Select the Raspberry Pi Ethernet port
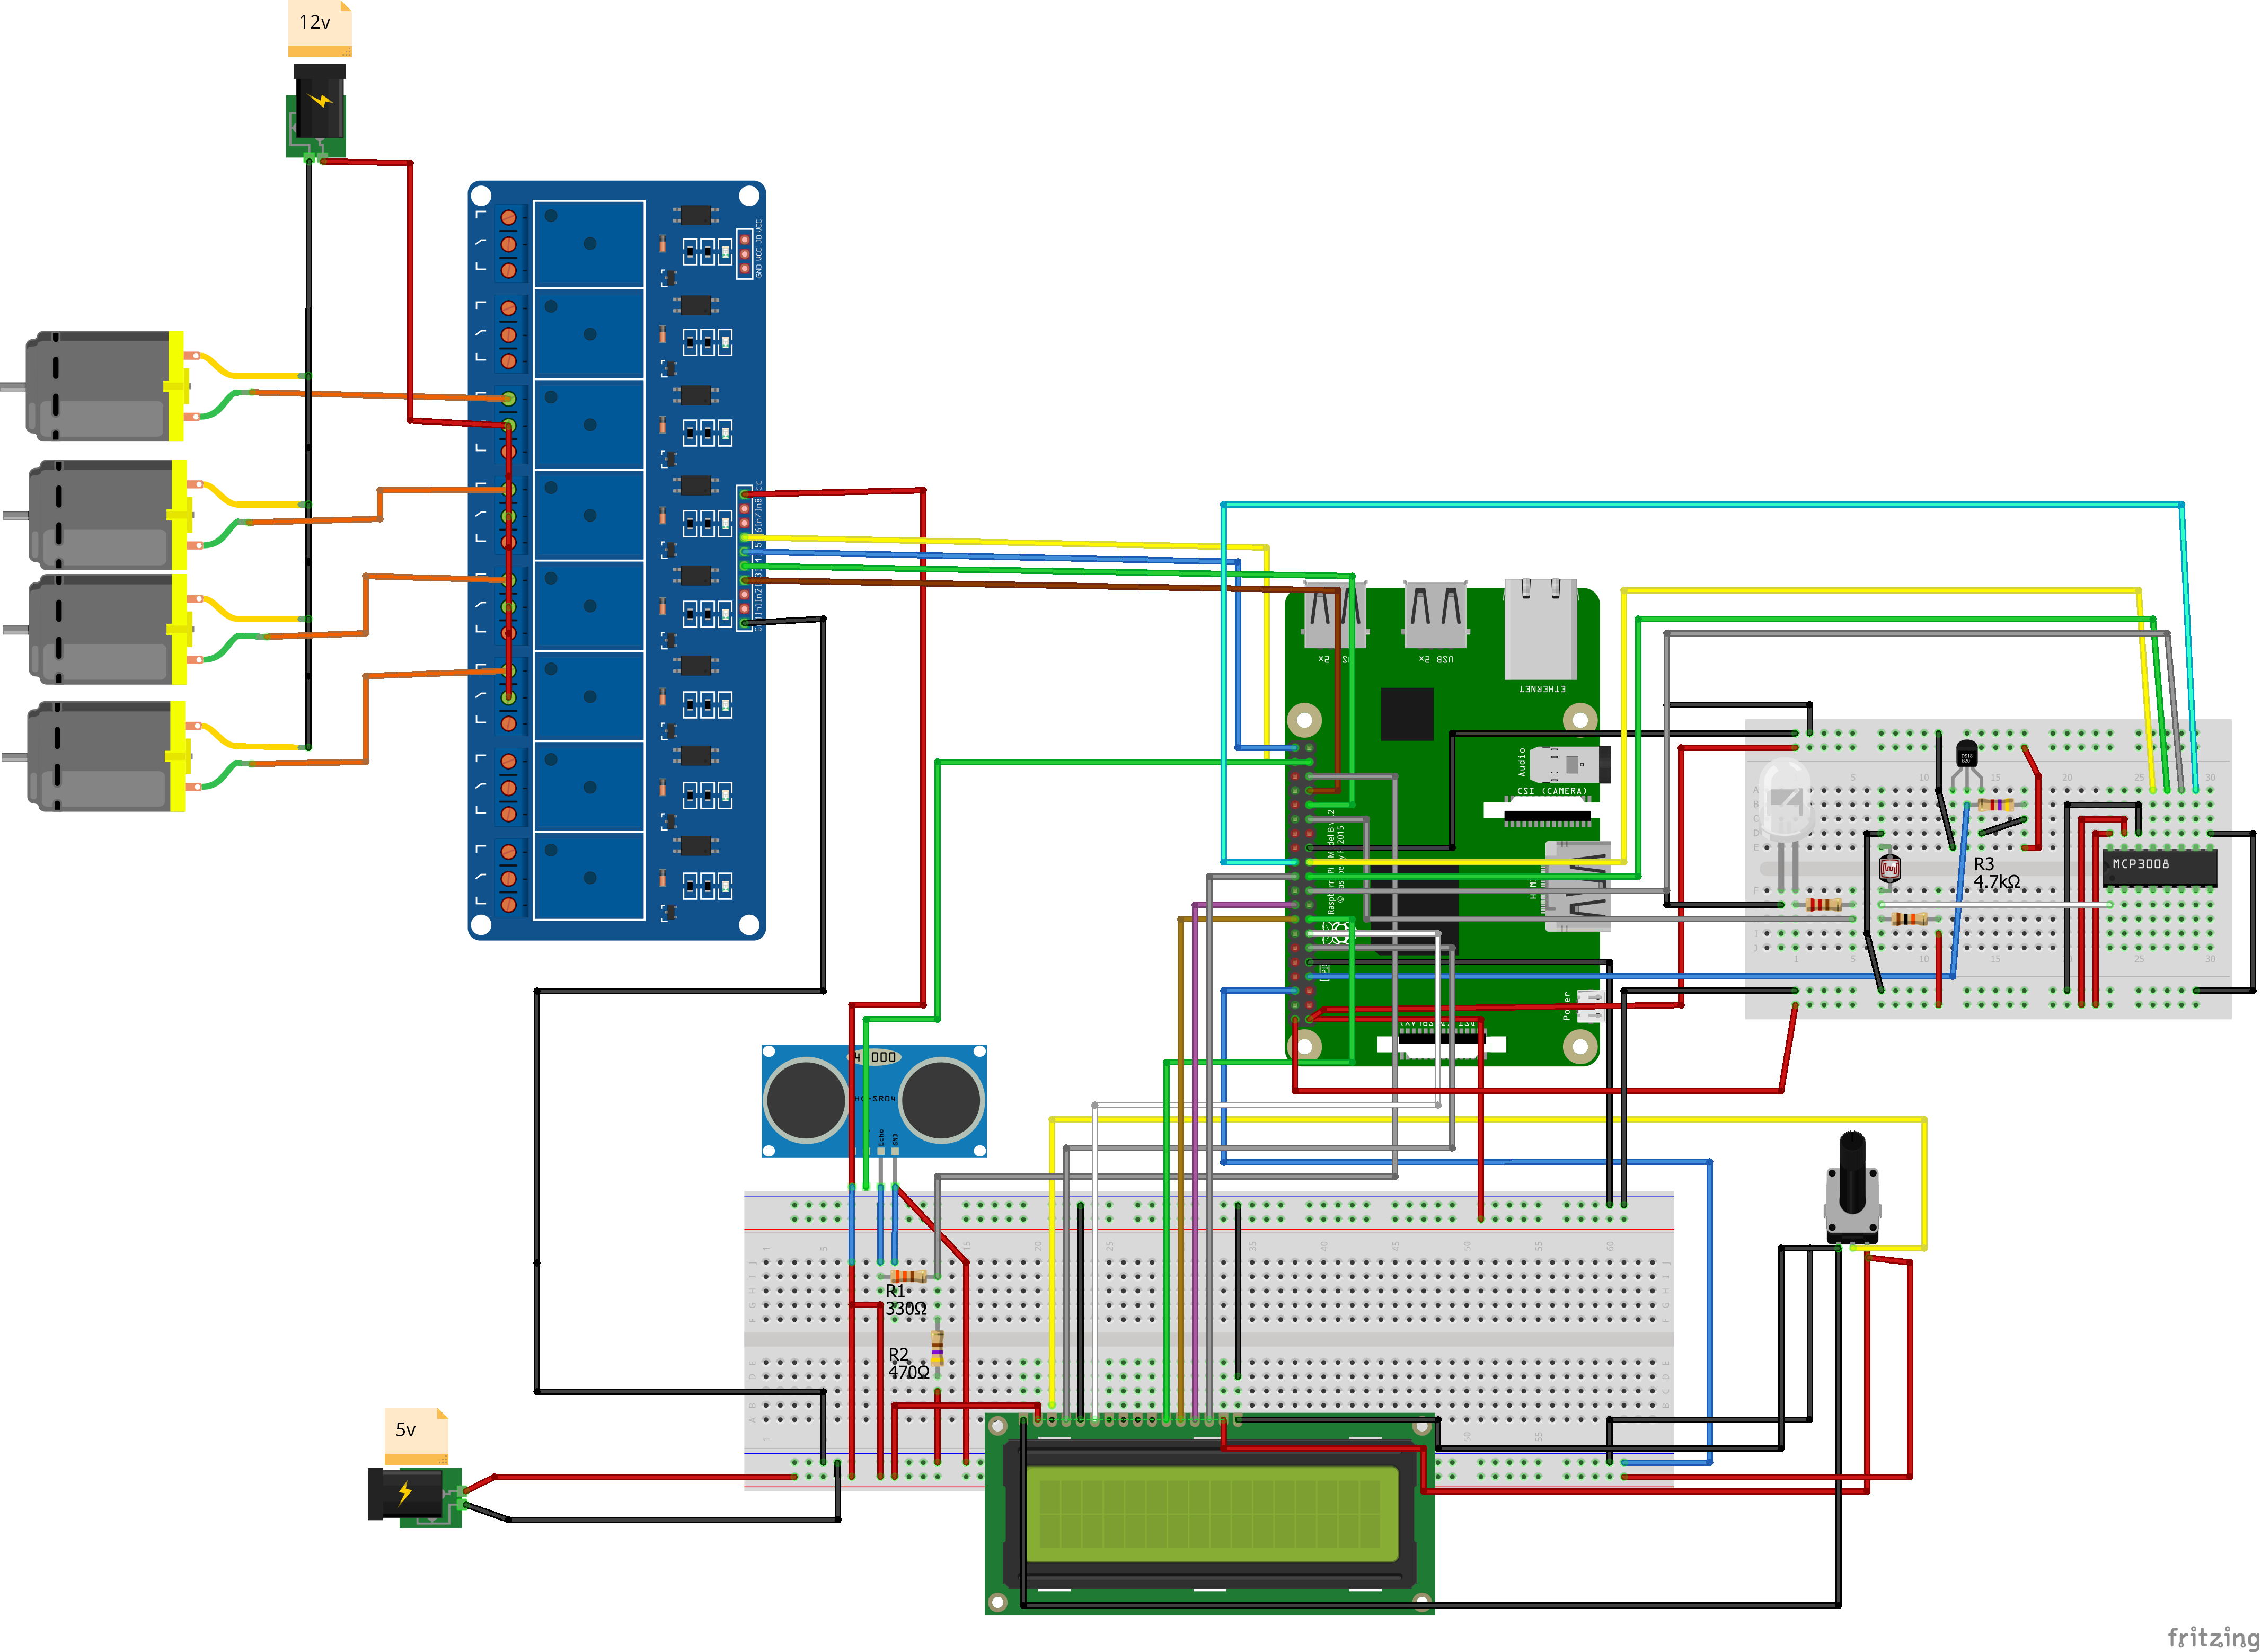The height and width of the screenshot is (1652, 2261). pyautogui.click(x=1541, y=629)
